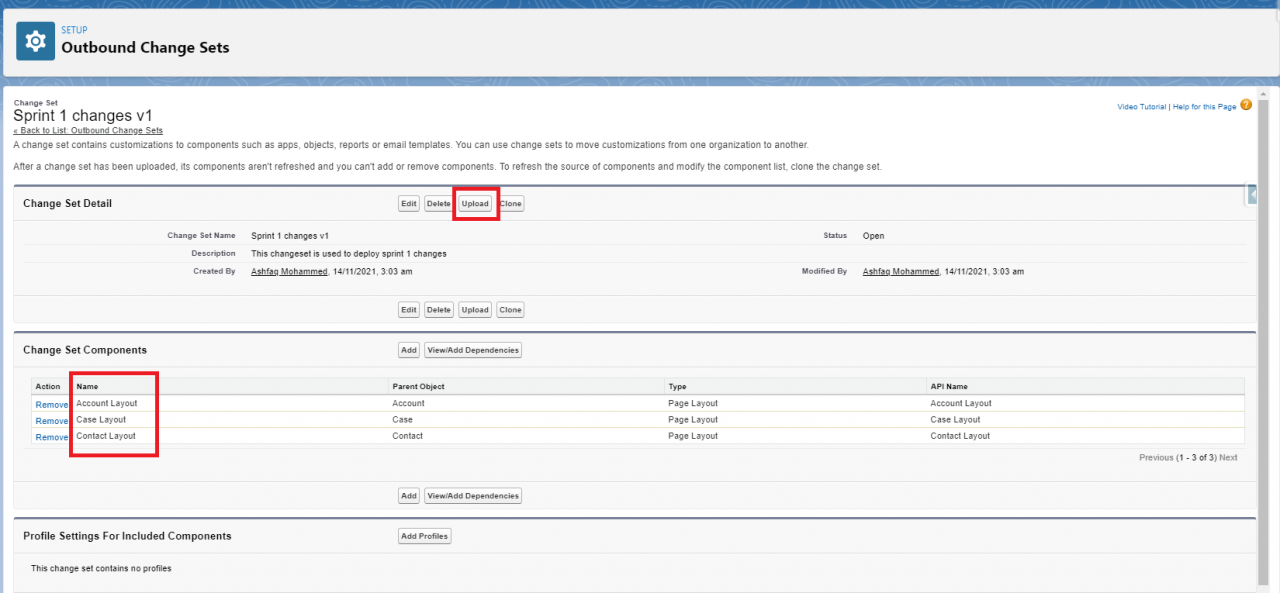The width and height of the screenshot is (1280, 593).
Task: Click the Next pagination link
Action: click(x=1228, y=457)
